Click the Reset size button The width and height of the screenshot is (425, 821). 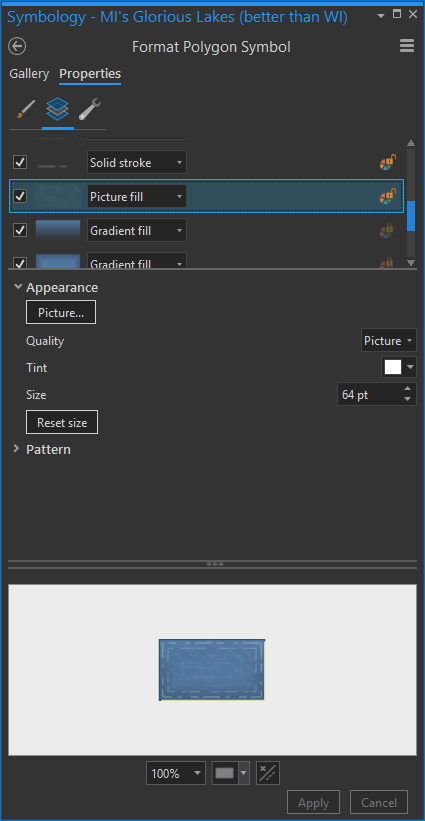tap(62, 422)
